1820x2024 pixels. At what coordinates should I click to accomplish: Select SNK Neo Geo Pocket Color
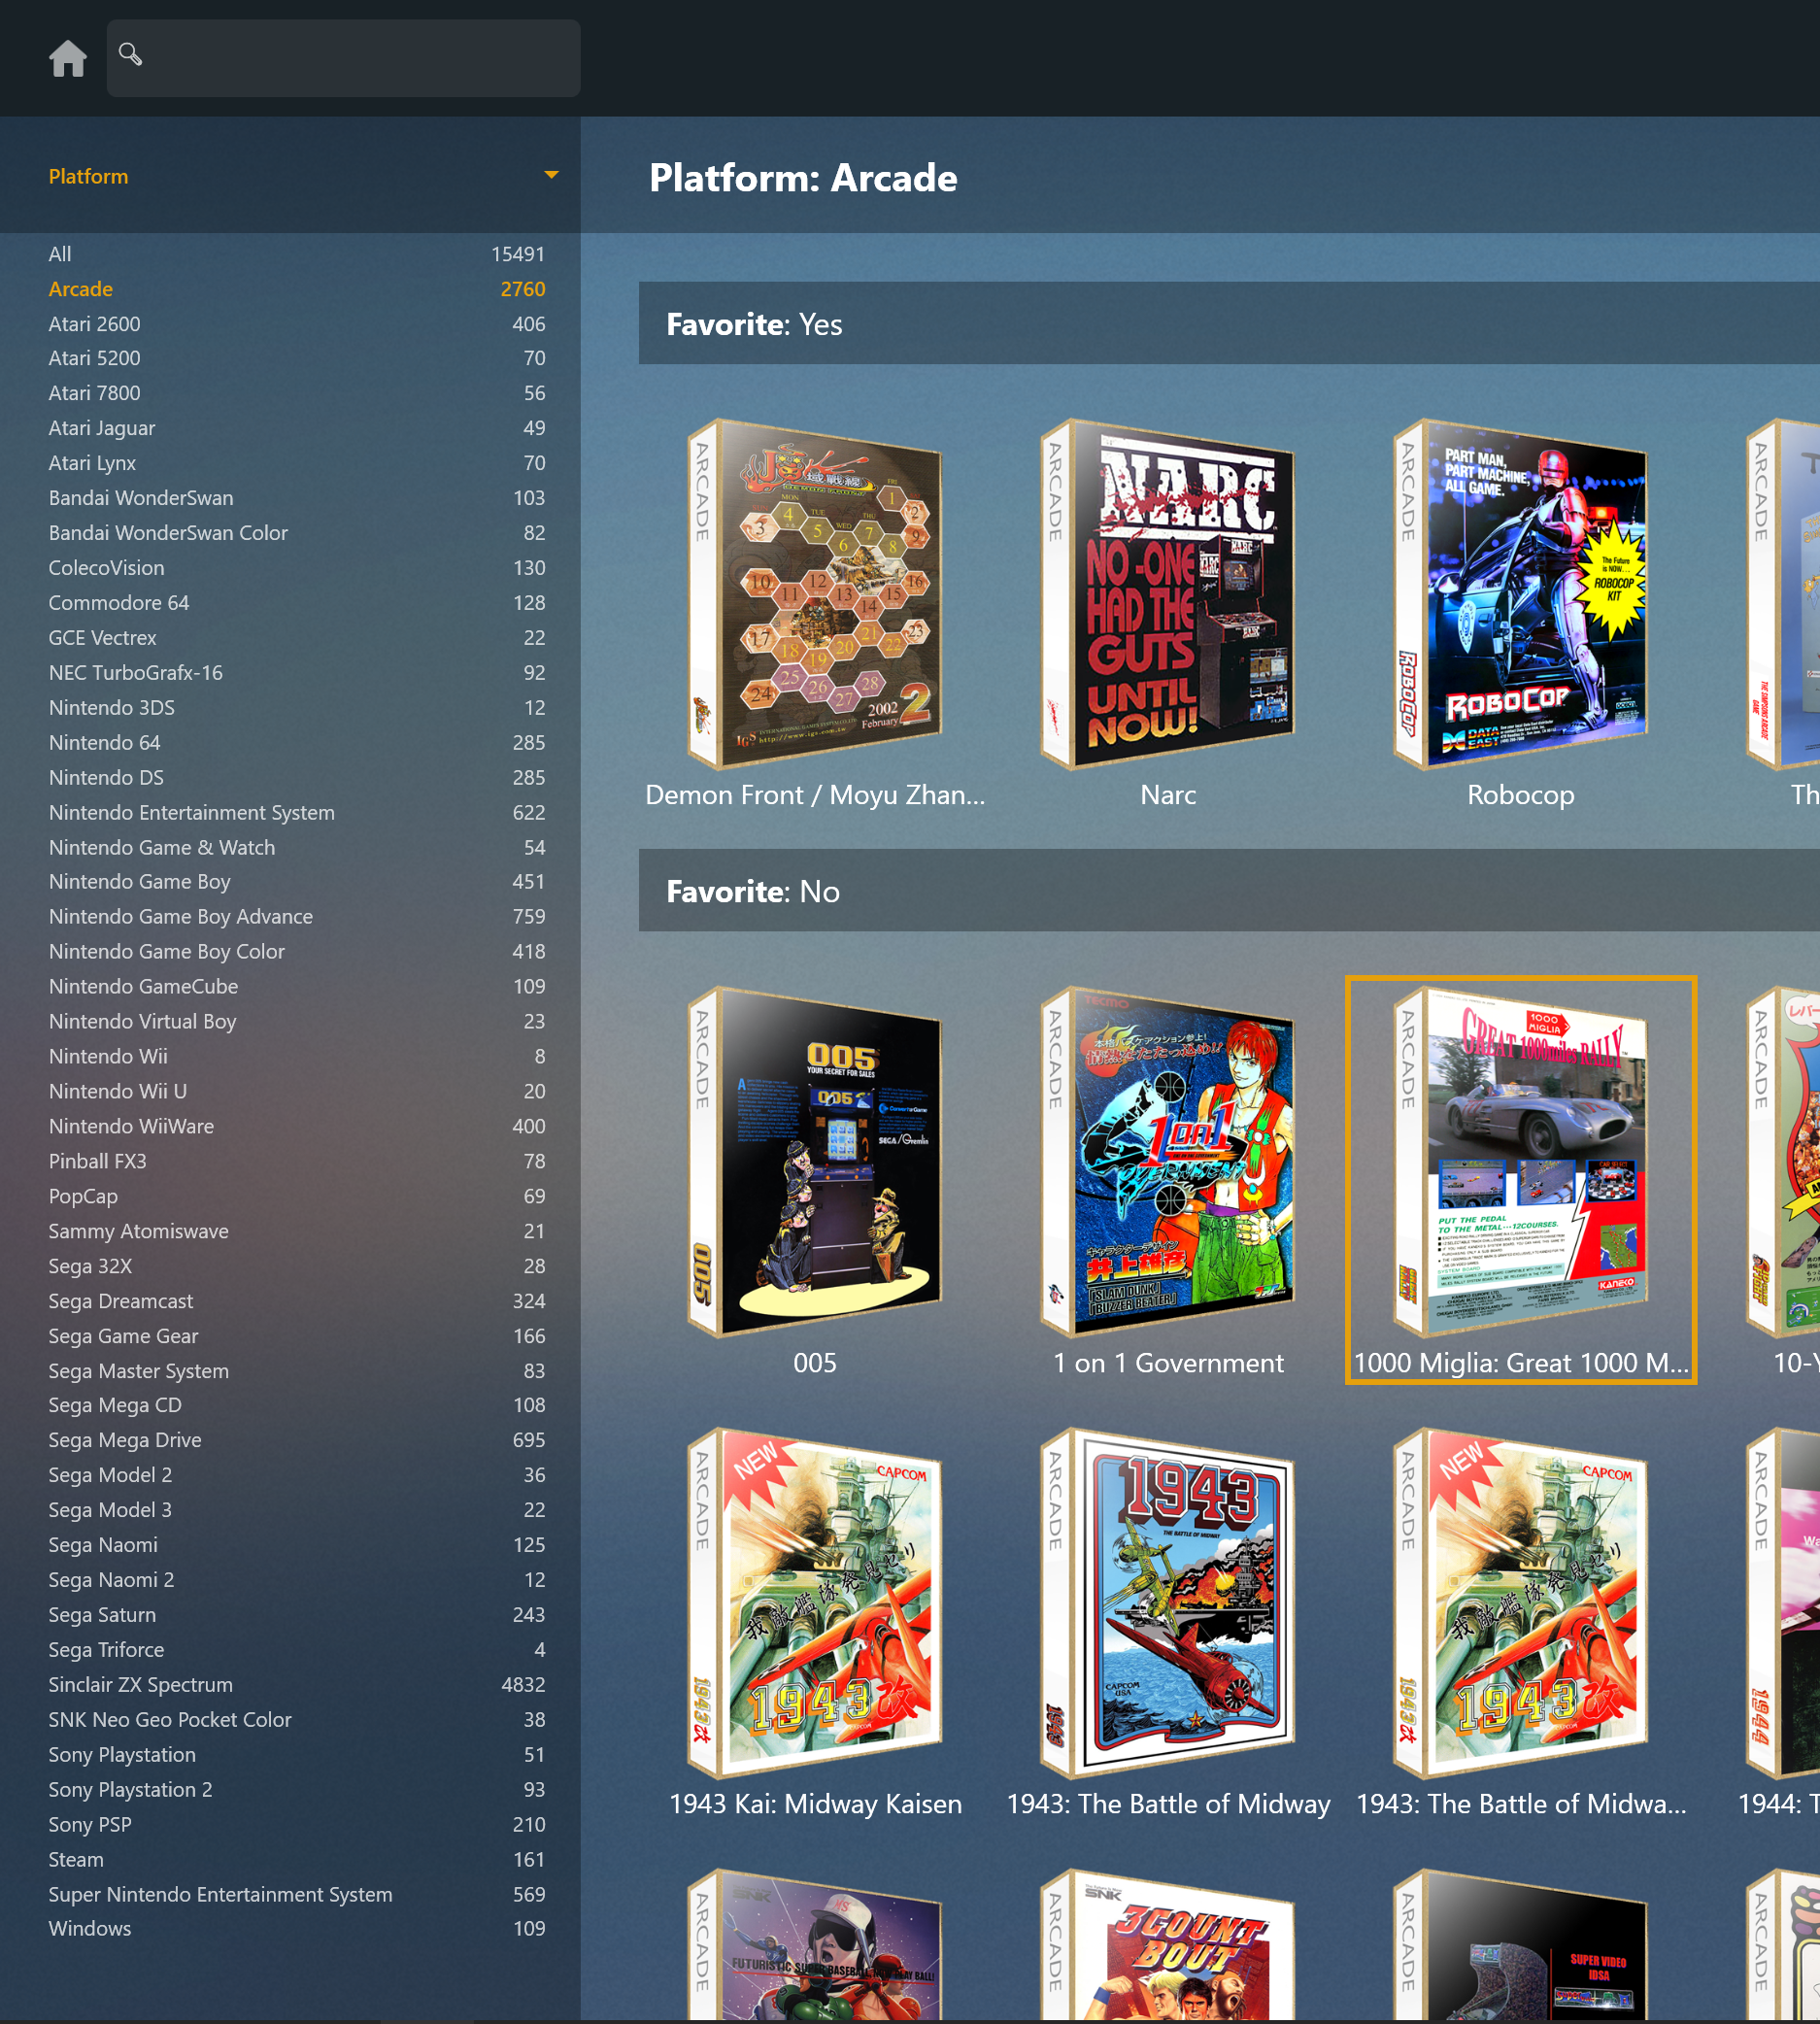click(x=297, y=1721)
